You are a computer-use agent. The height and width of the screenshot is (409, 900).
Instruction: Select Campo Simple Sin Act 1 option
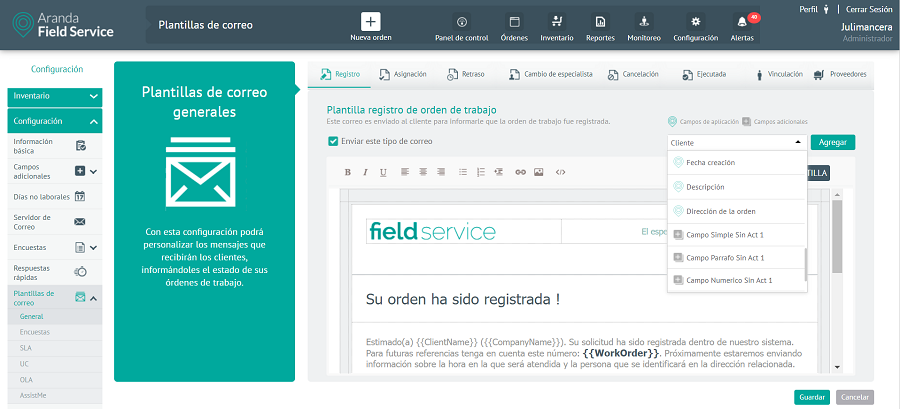click(x=737, y=235)
